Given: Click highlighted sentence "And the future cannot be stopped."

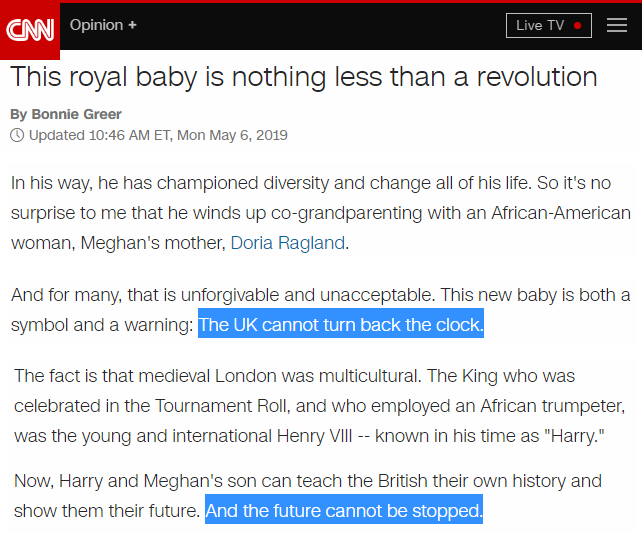Looking at the screenshot, I should (x=344, y=510).
